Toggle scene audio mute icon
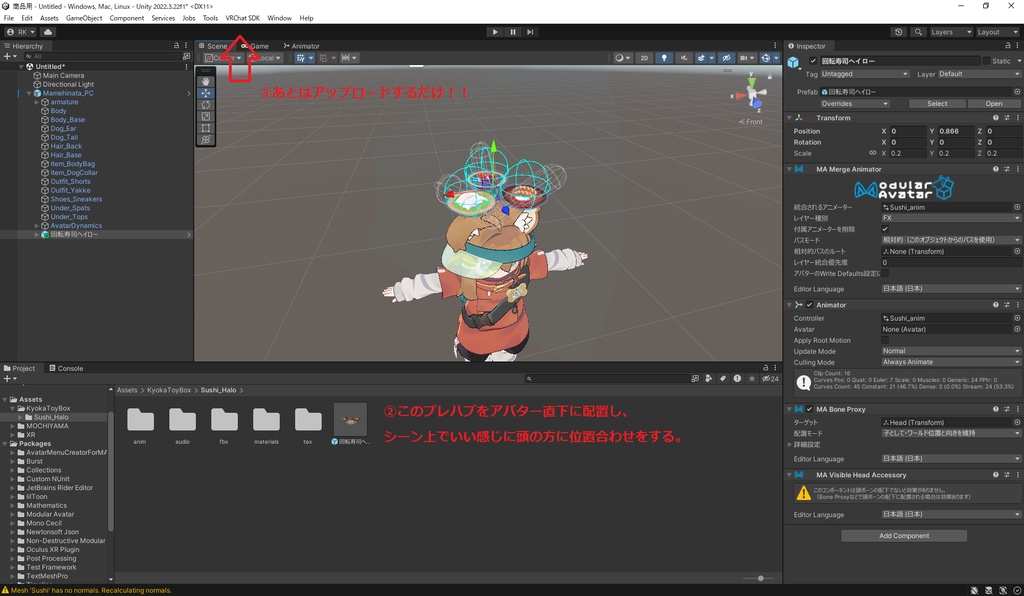This screenshot has height=596, width=1024. click(x=684, y=58)
